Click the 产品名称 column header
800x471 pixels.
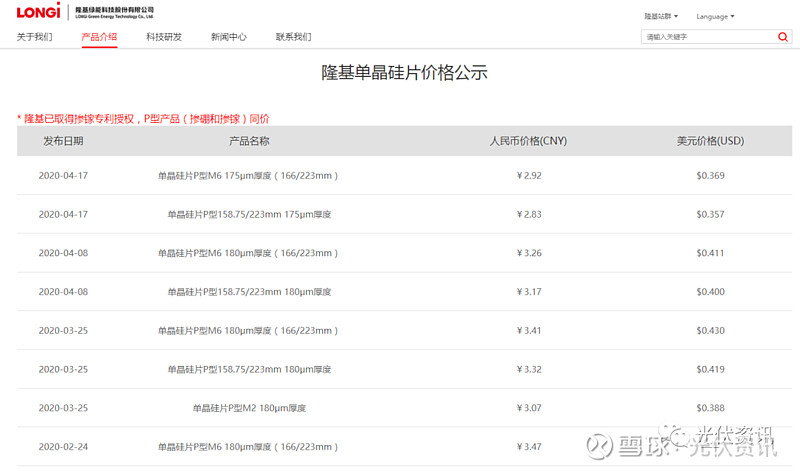(x=249, y=141)
